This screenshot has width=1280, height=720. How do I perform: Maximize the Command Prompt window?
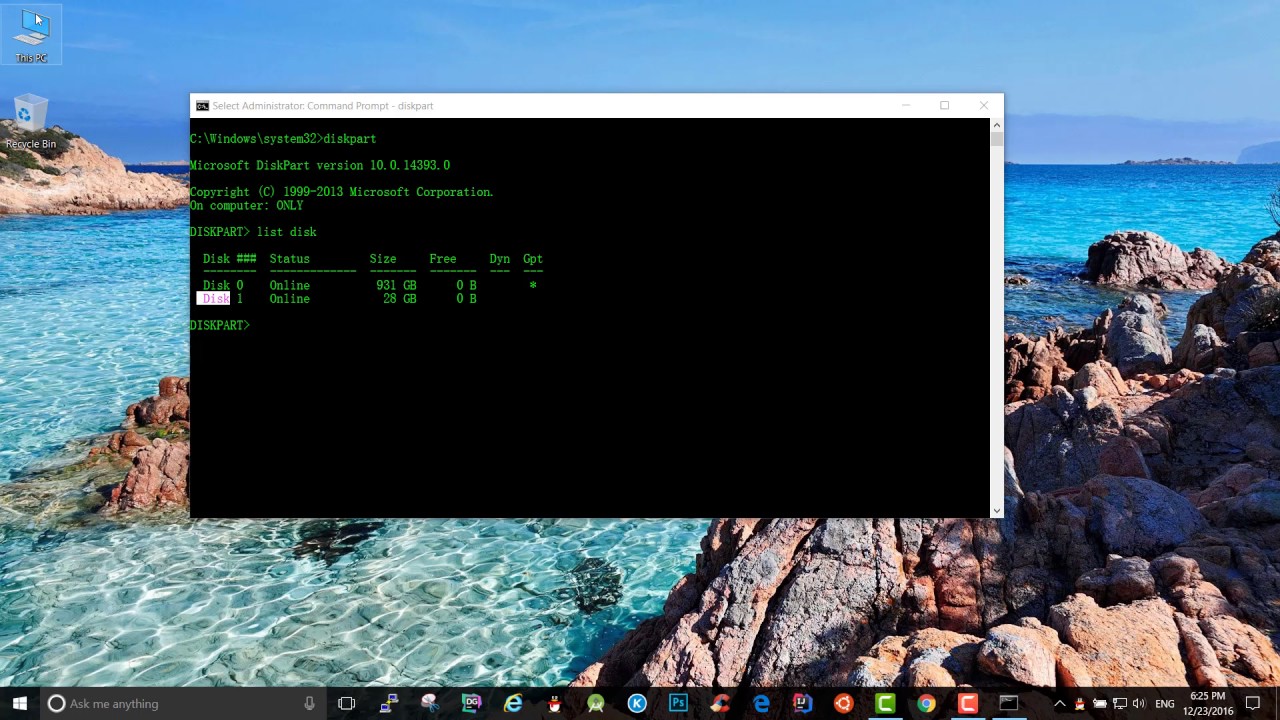[944, 105]
